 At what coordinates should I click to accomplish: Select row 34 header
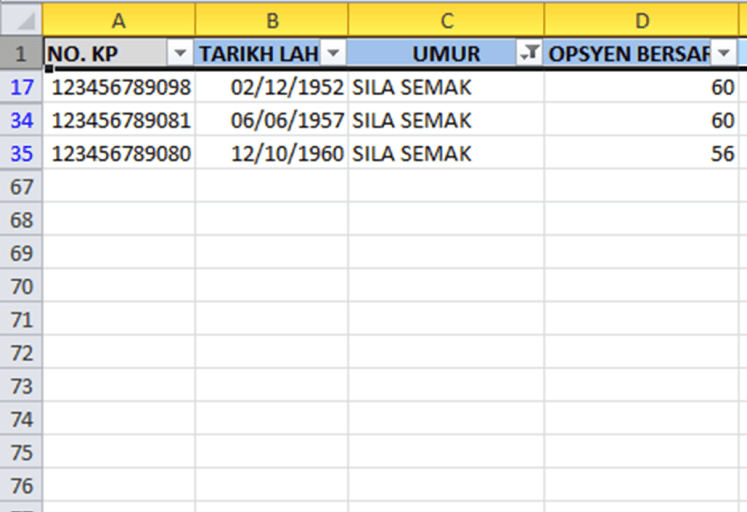[x=22, y=120]
